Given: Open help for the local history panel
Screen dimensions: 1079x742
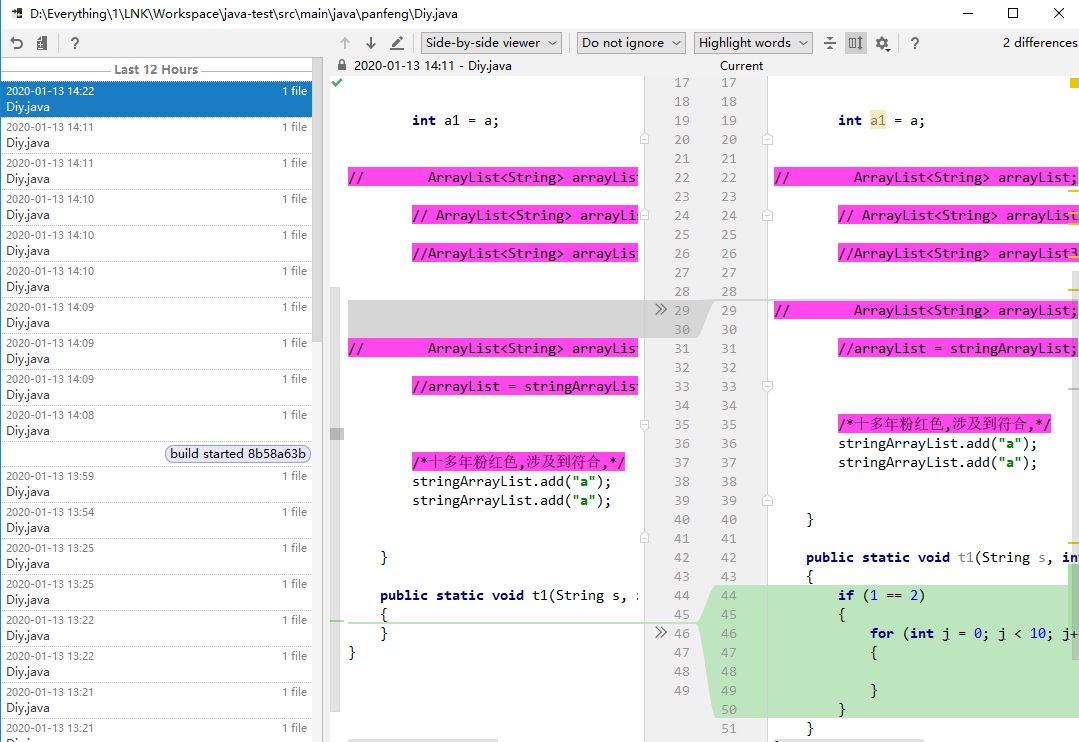Looking at the screenshot, I should coord(75,43).
